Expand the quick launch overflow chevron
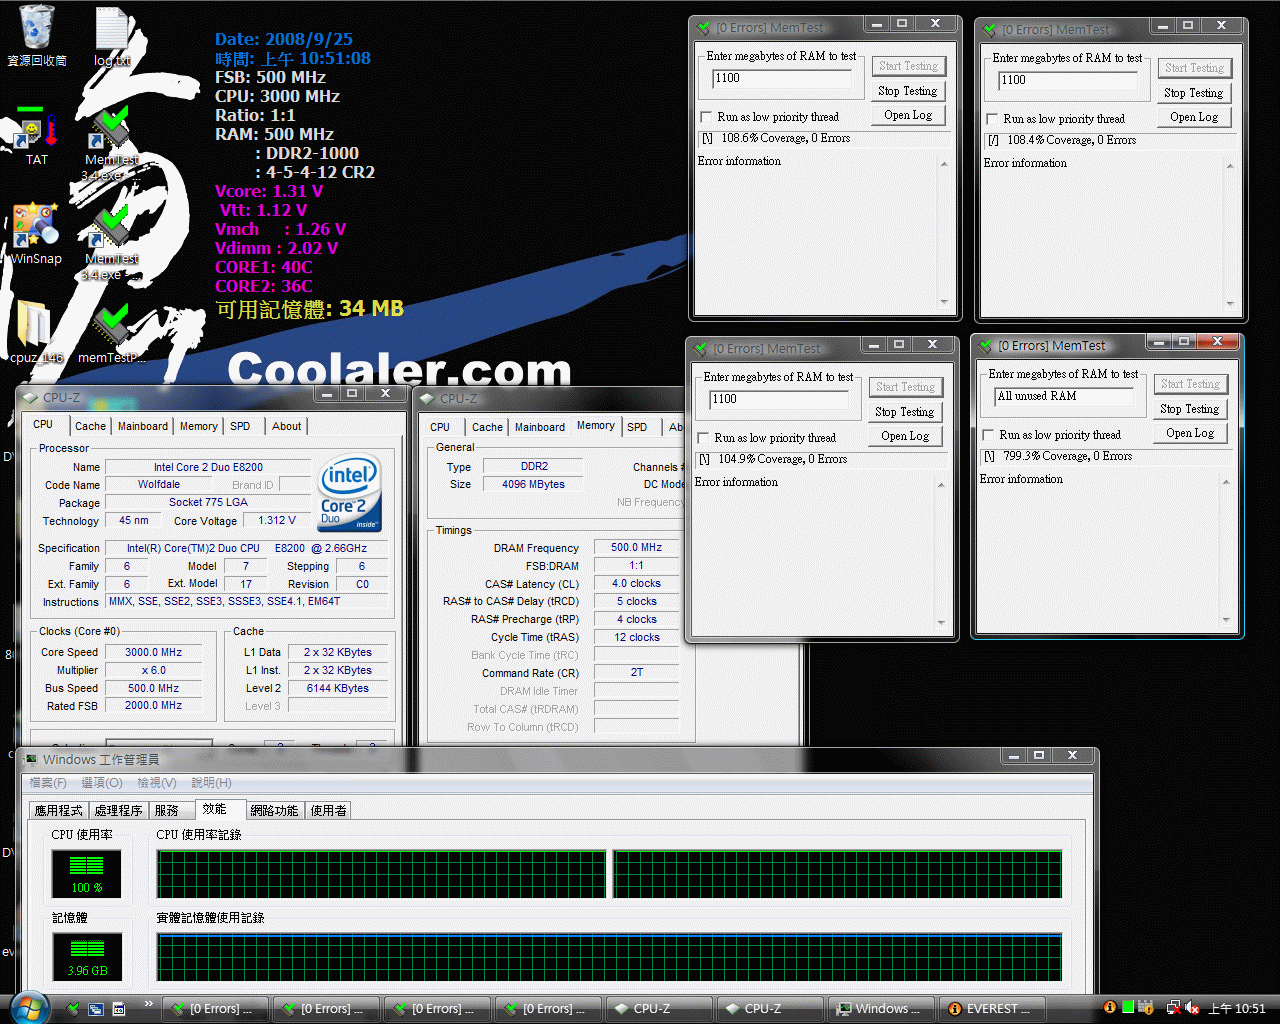Image resolution: width=1280 pixels, height=1024 pixels. coord(149,1004)
